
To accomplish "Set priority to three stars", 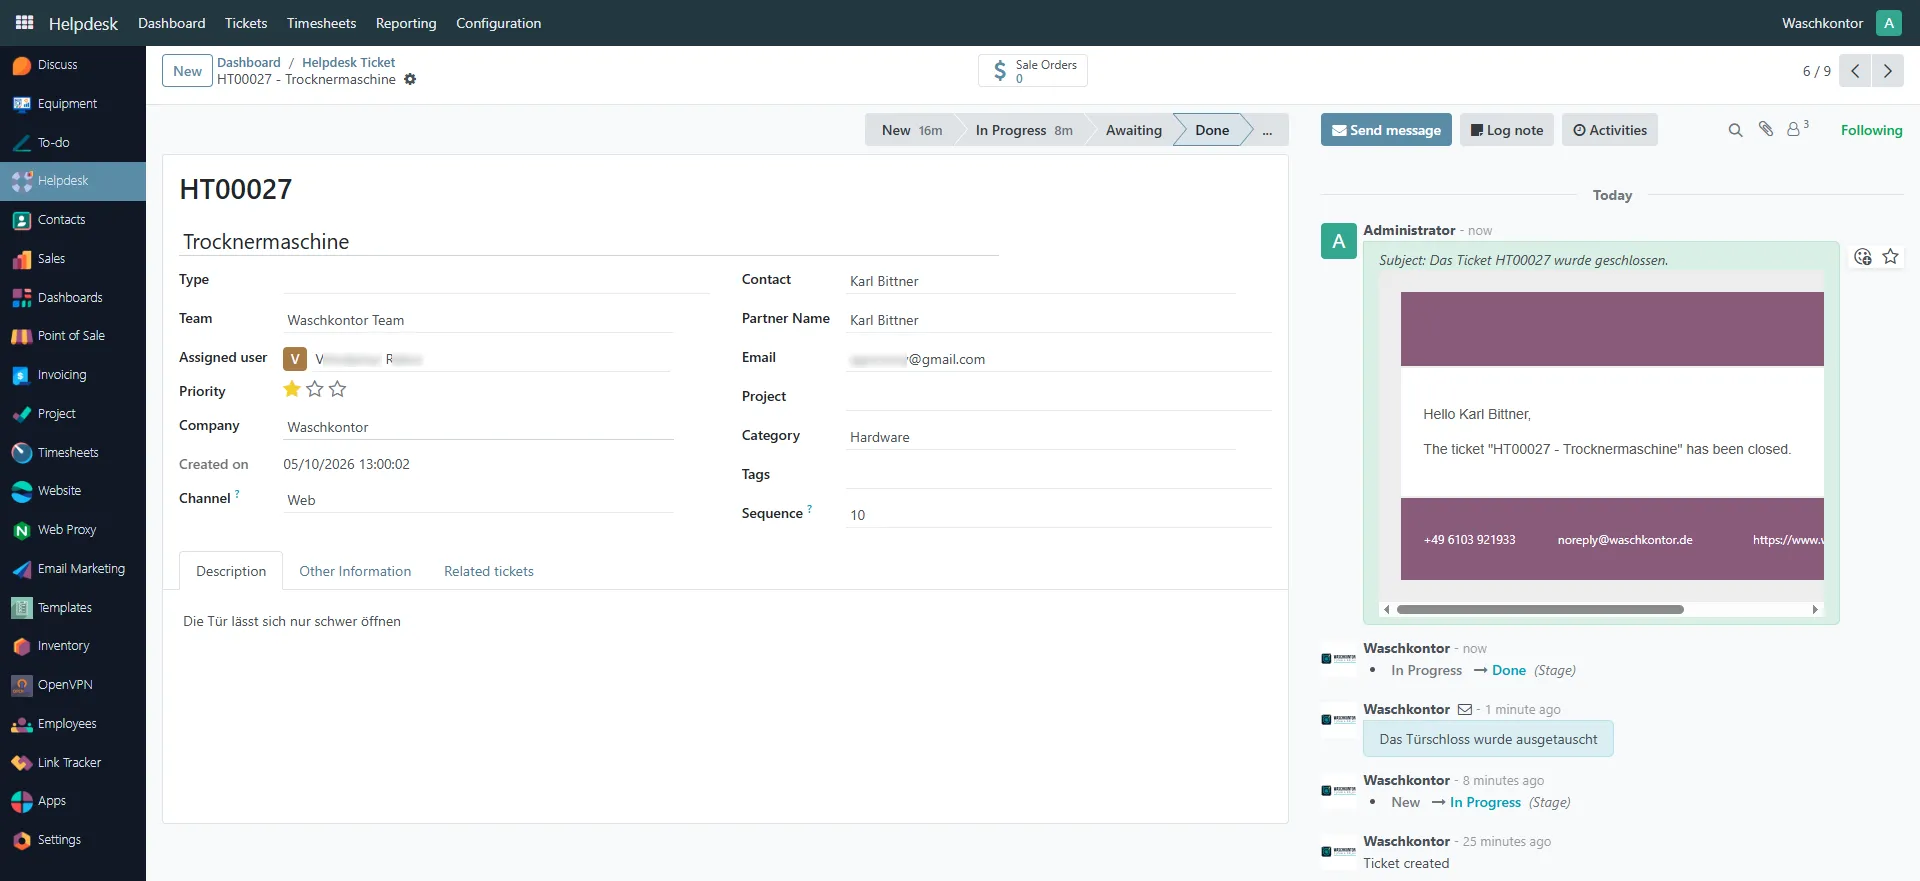I will 338,389.
